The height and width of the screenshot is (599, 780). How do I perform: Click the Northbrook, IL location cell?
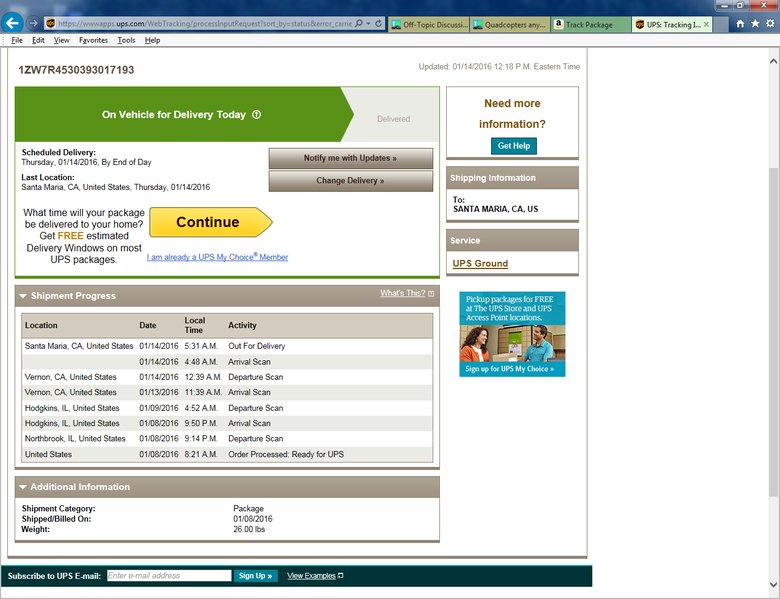click(x=75, y=439)
